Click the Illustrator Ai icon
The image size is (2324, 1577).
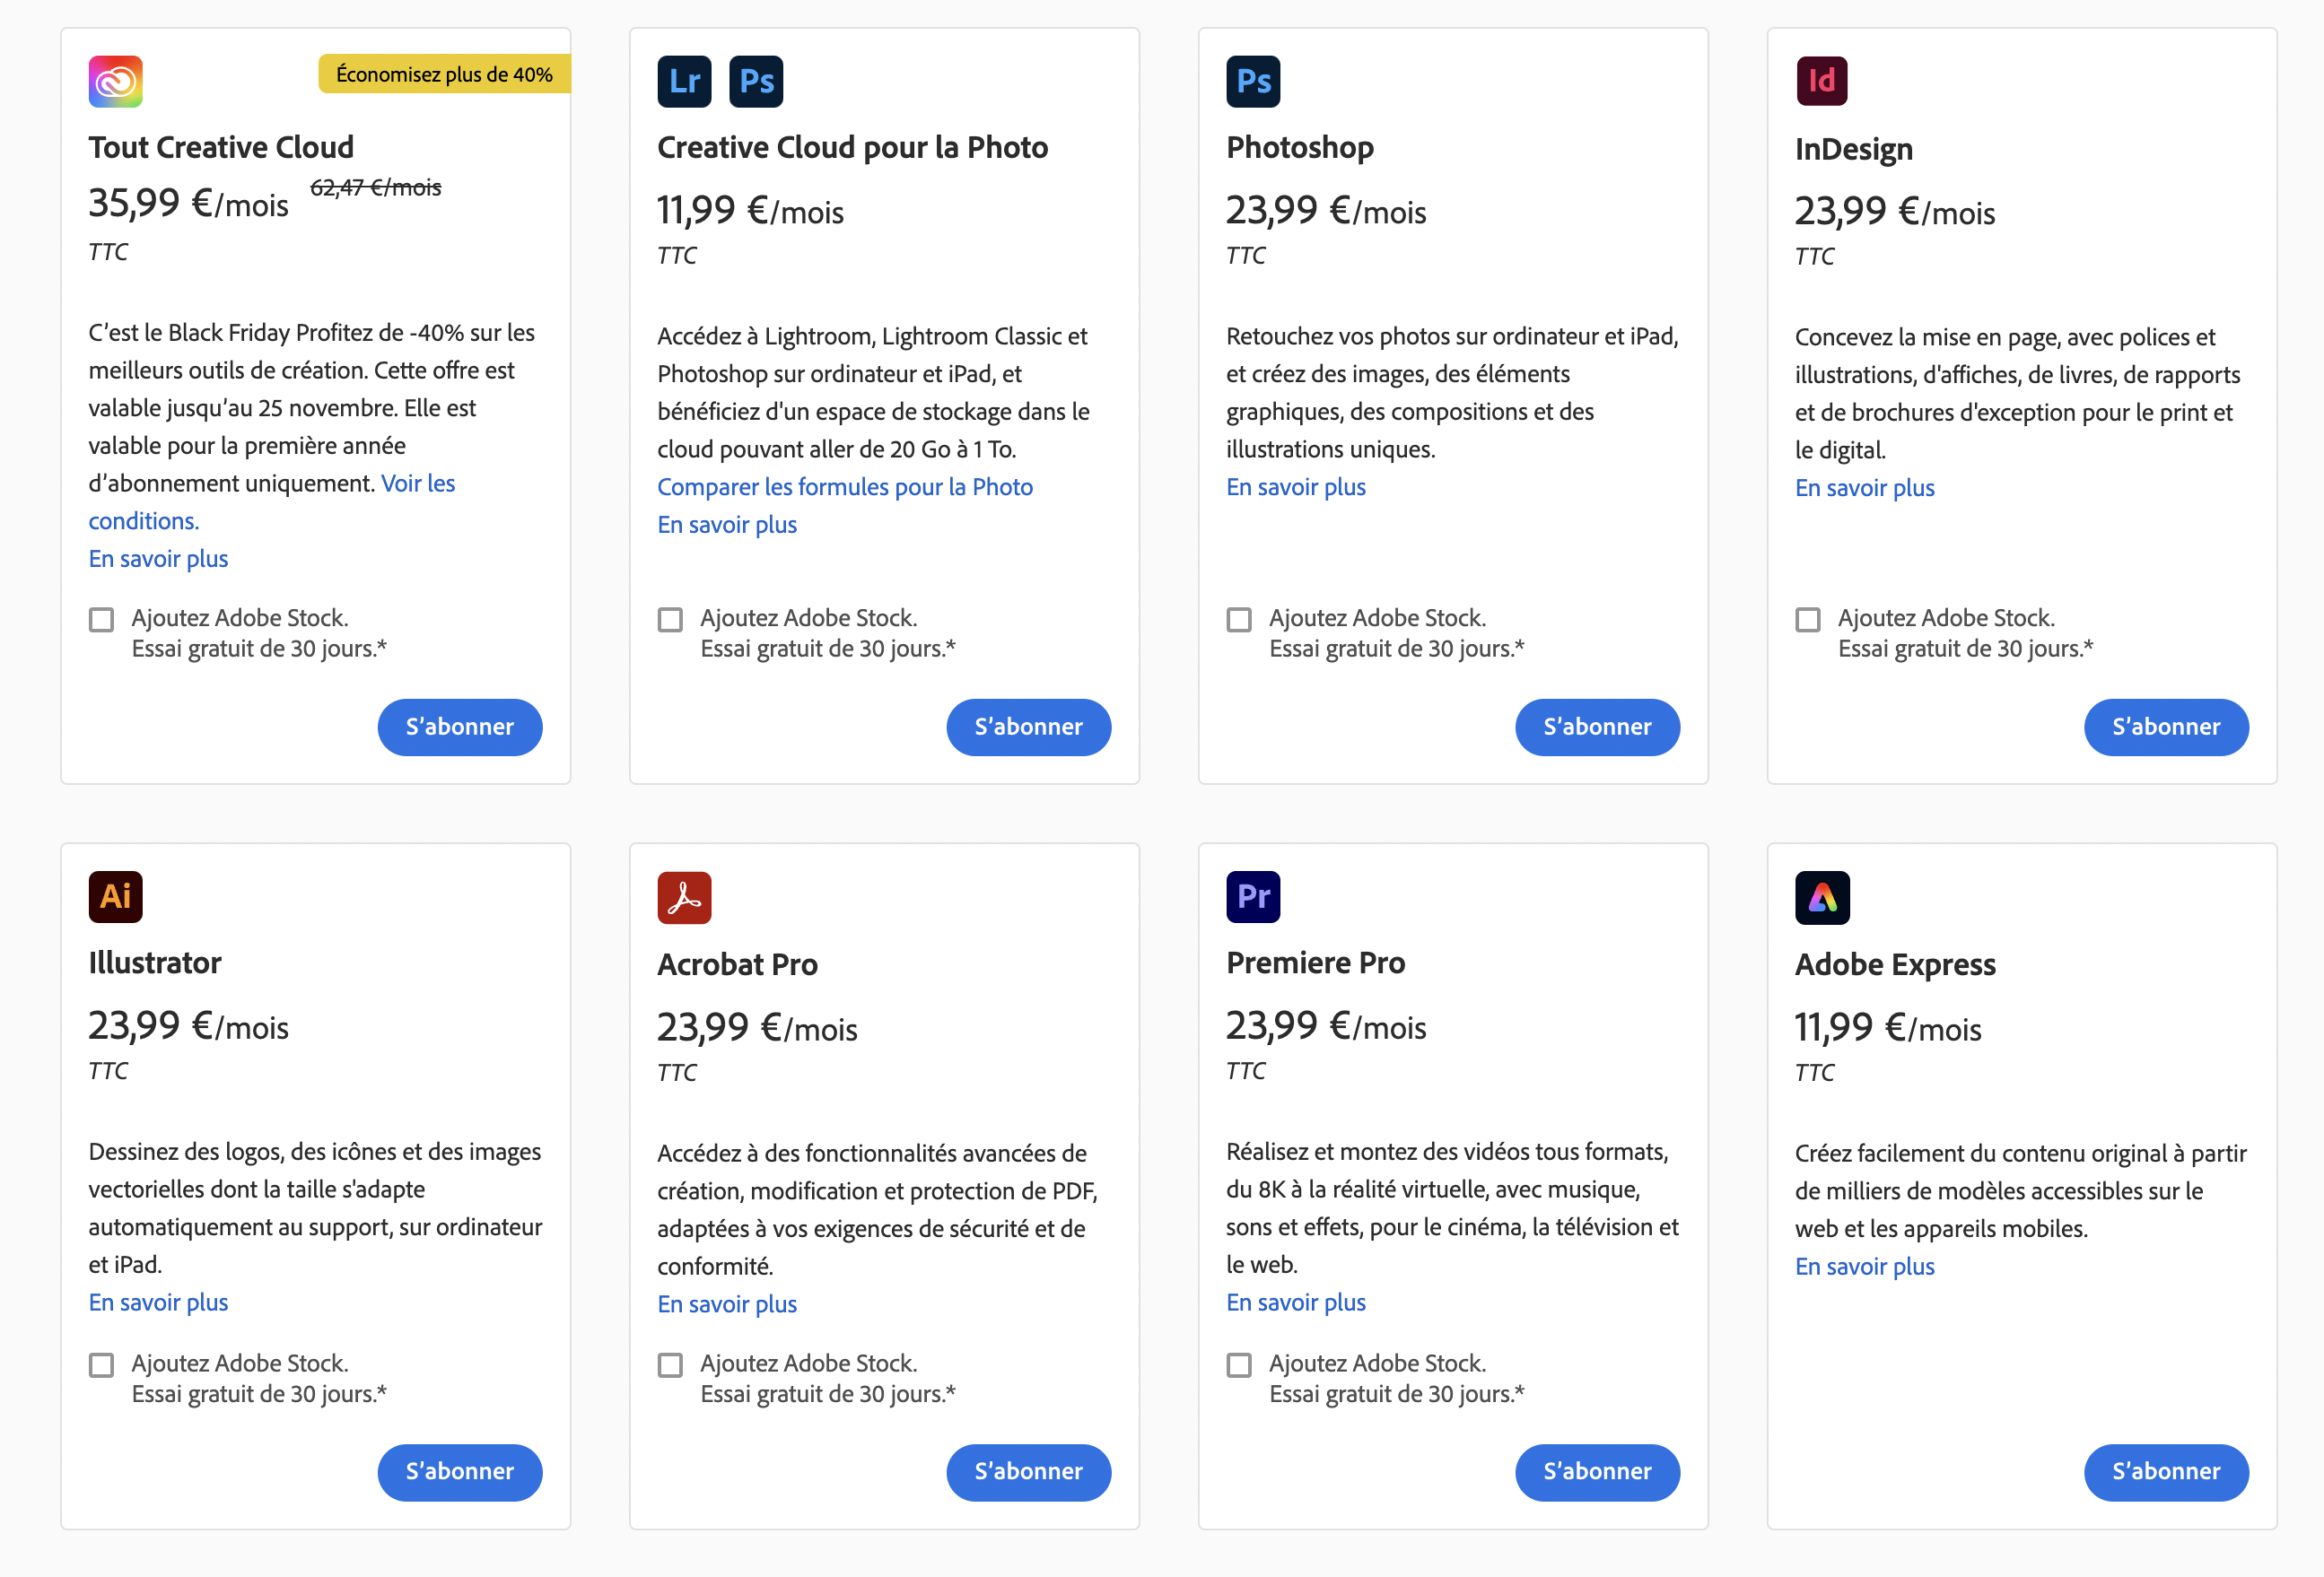[115, 896]
